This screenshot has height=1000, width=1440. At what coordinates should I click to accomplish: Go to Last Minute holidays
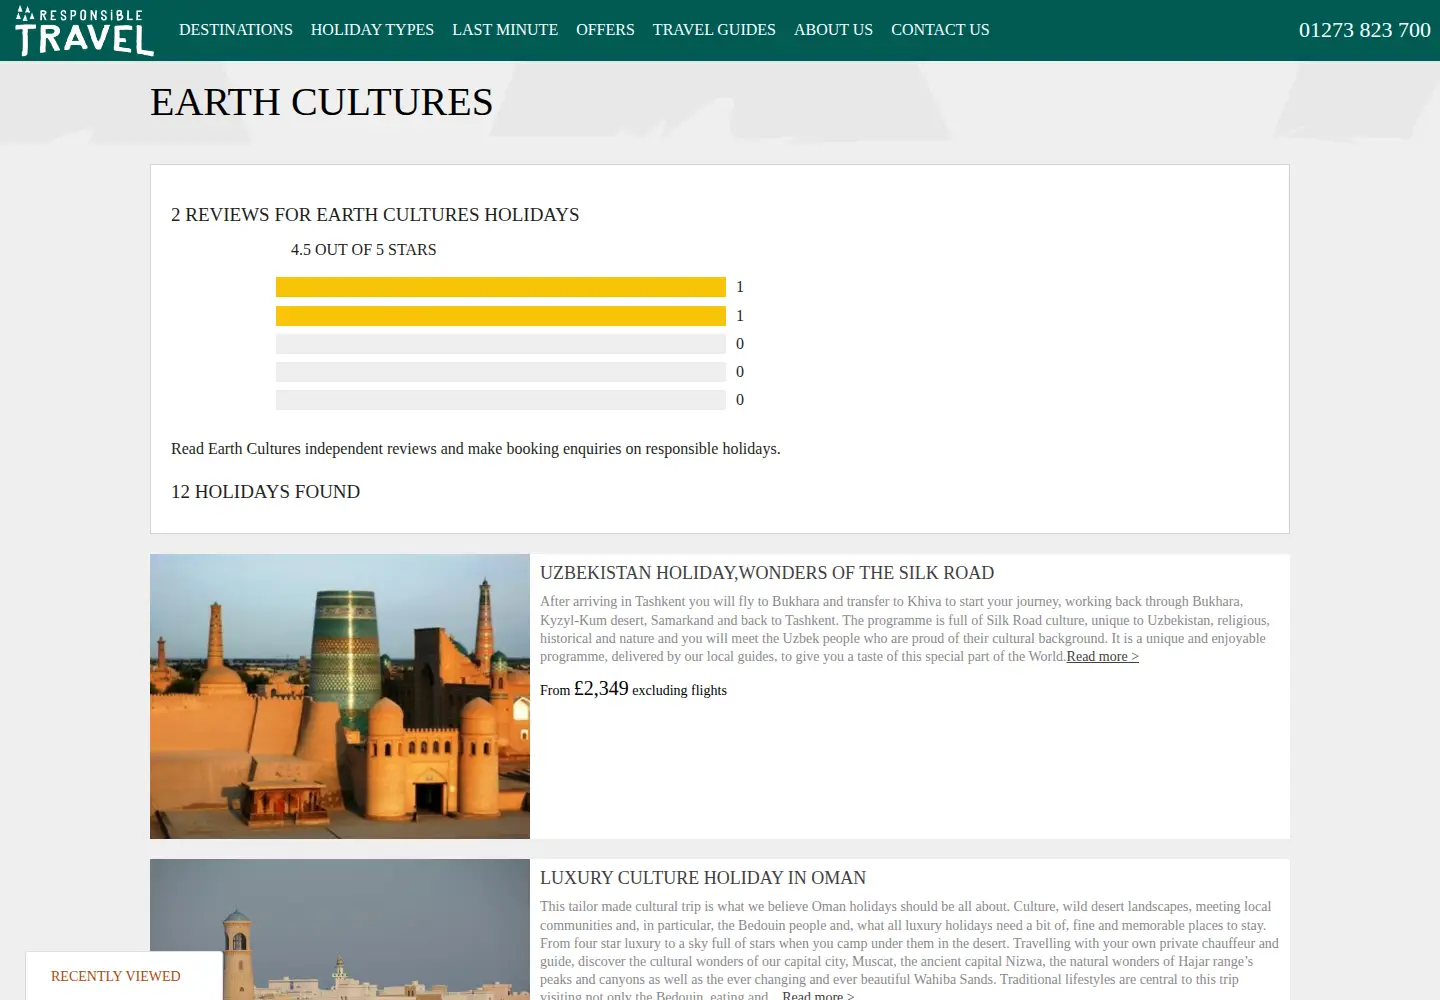(x=505, y=30)
